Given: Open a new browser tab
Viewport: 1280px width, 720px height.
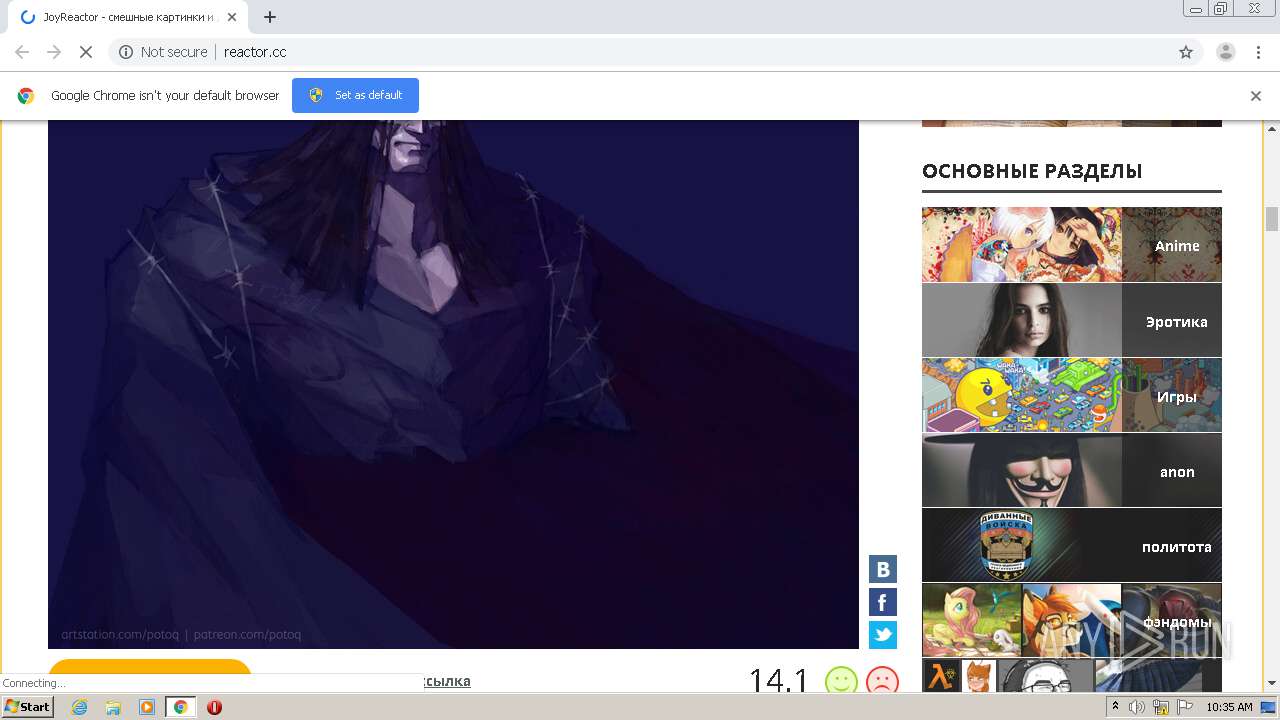Looking at the screenshot, I should [270, 17].
